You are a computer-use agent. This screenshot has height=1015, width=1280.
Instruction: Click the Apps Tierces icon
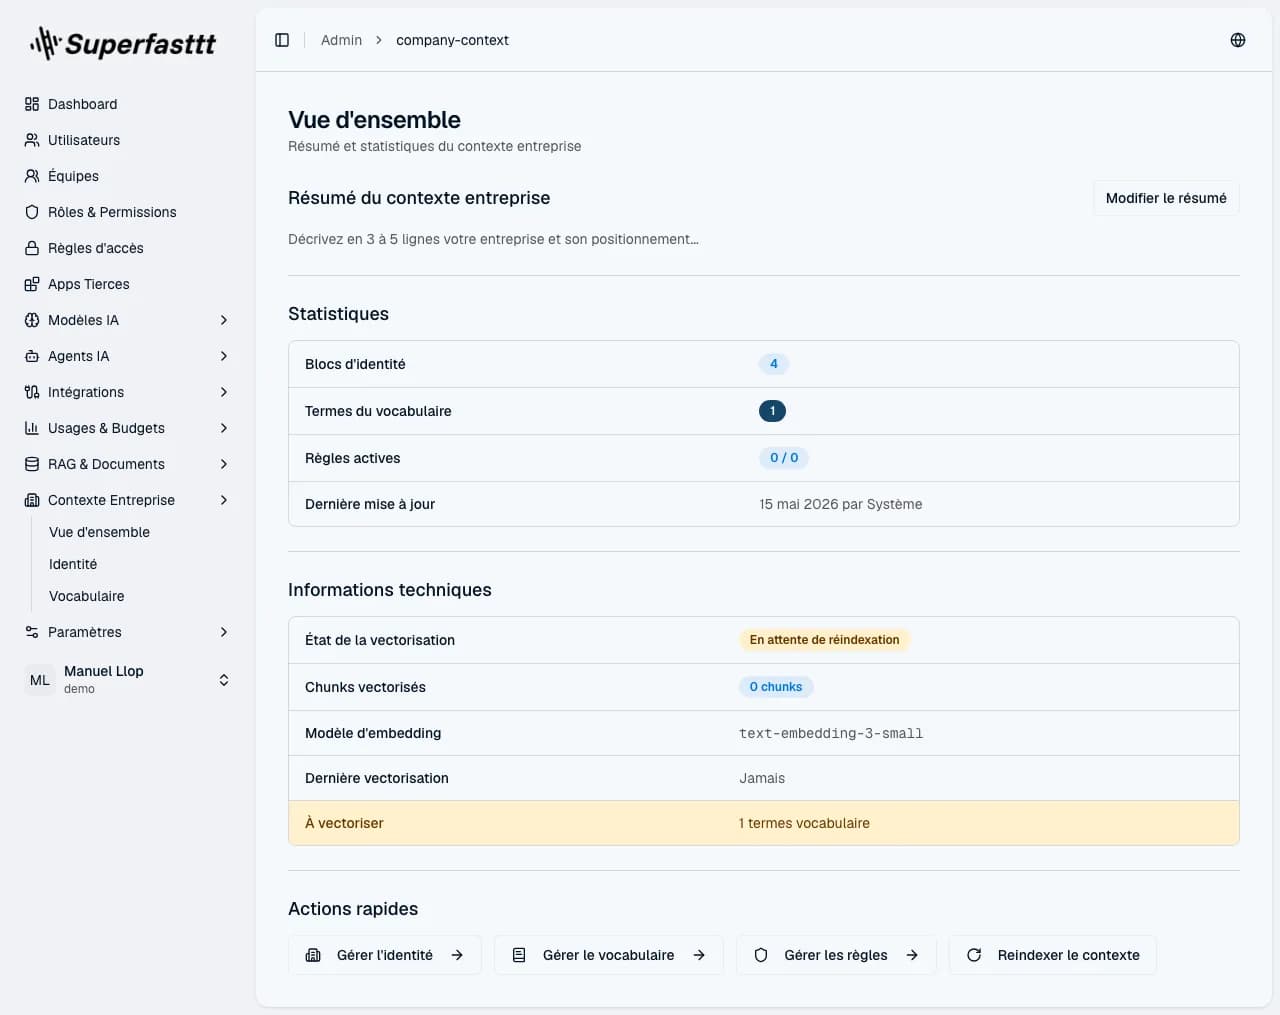(32, 284)
